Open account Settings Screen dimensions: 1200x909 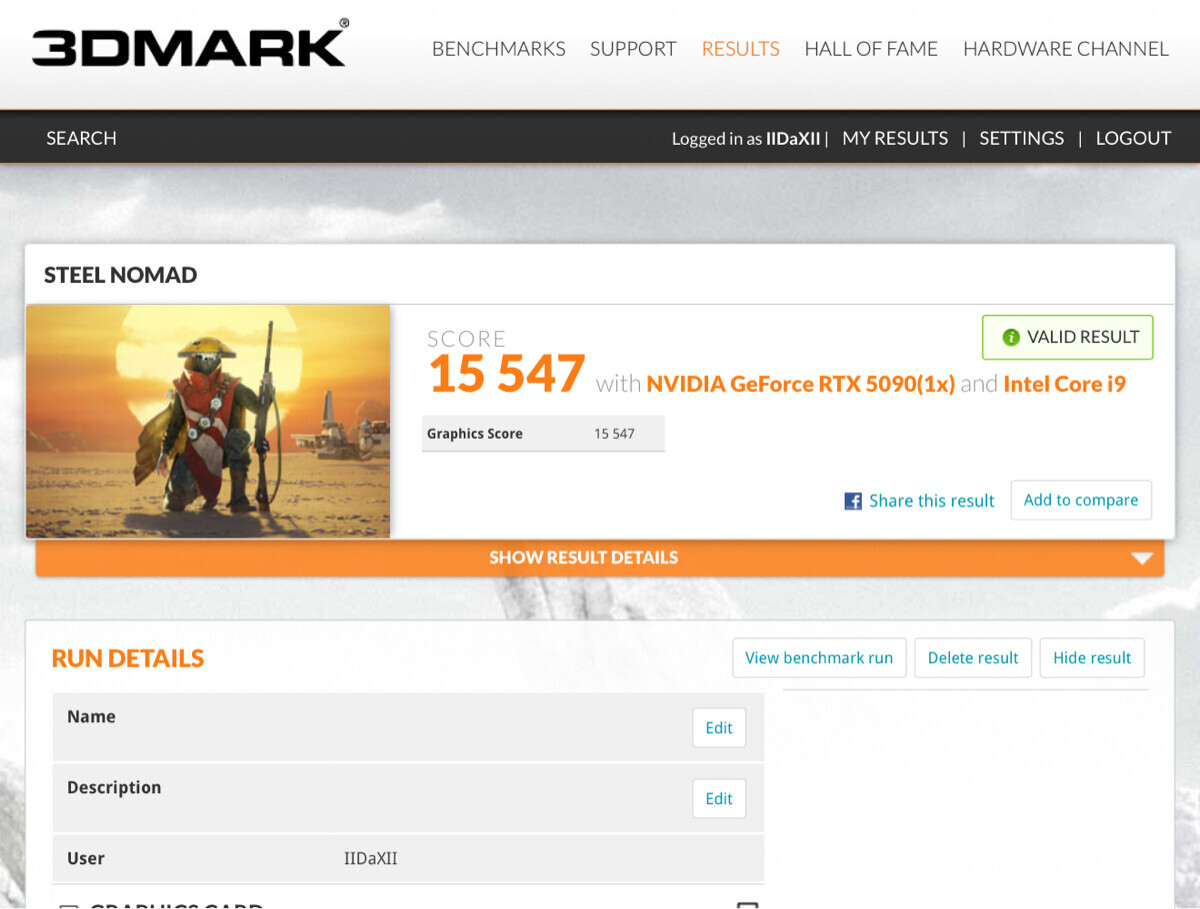click(x=1021, y=138)
